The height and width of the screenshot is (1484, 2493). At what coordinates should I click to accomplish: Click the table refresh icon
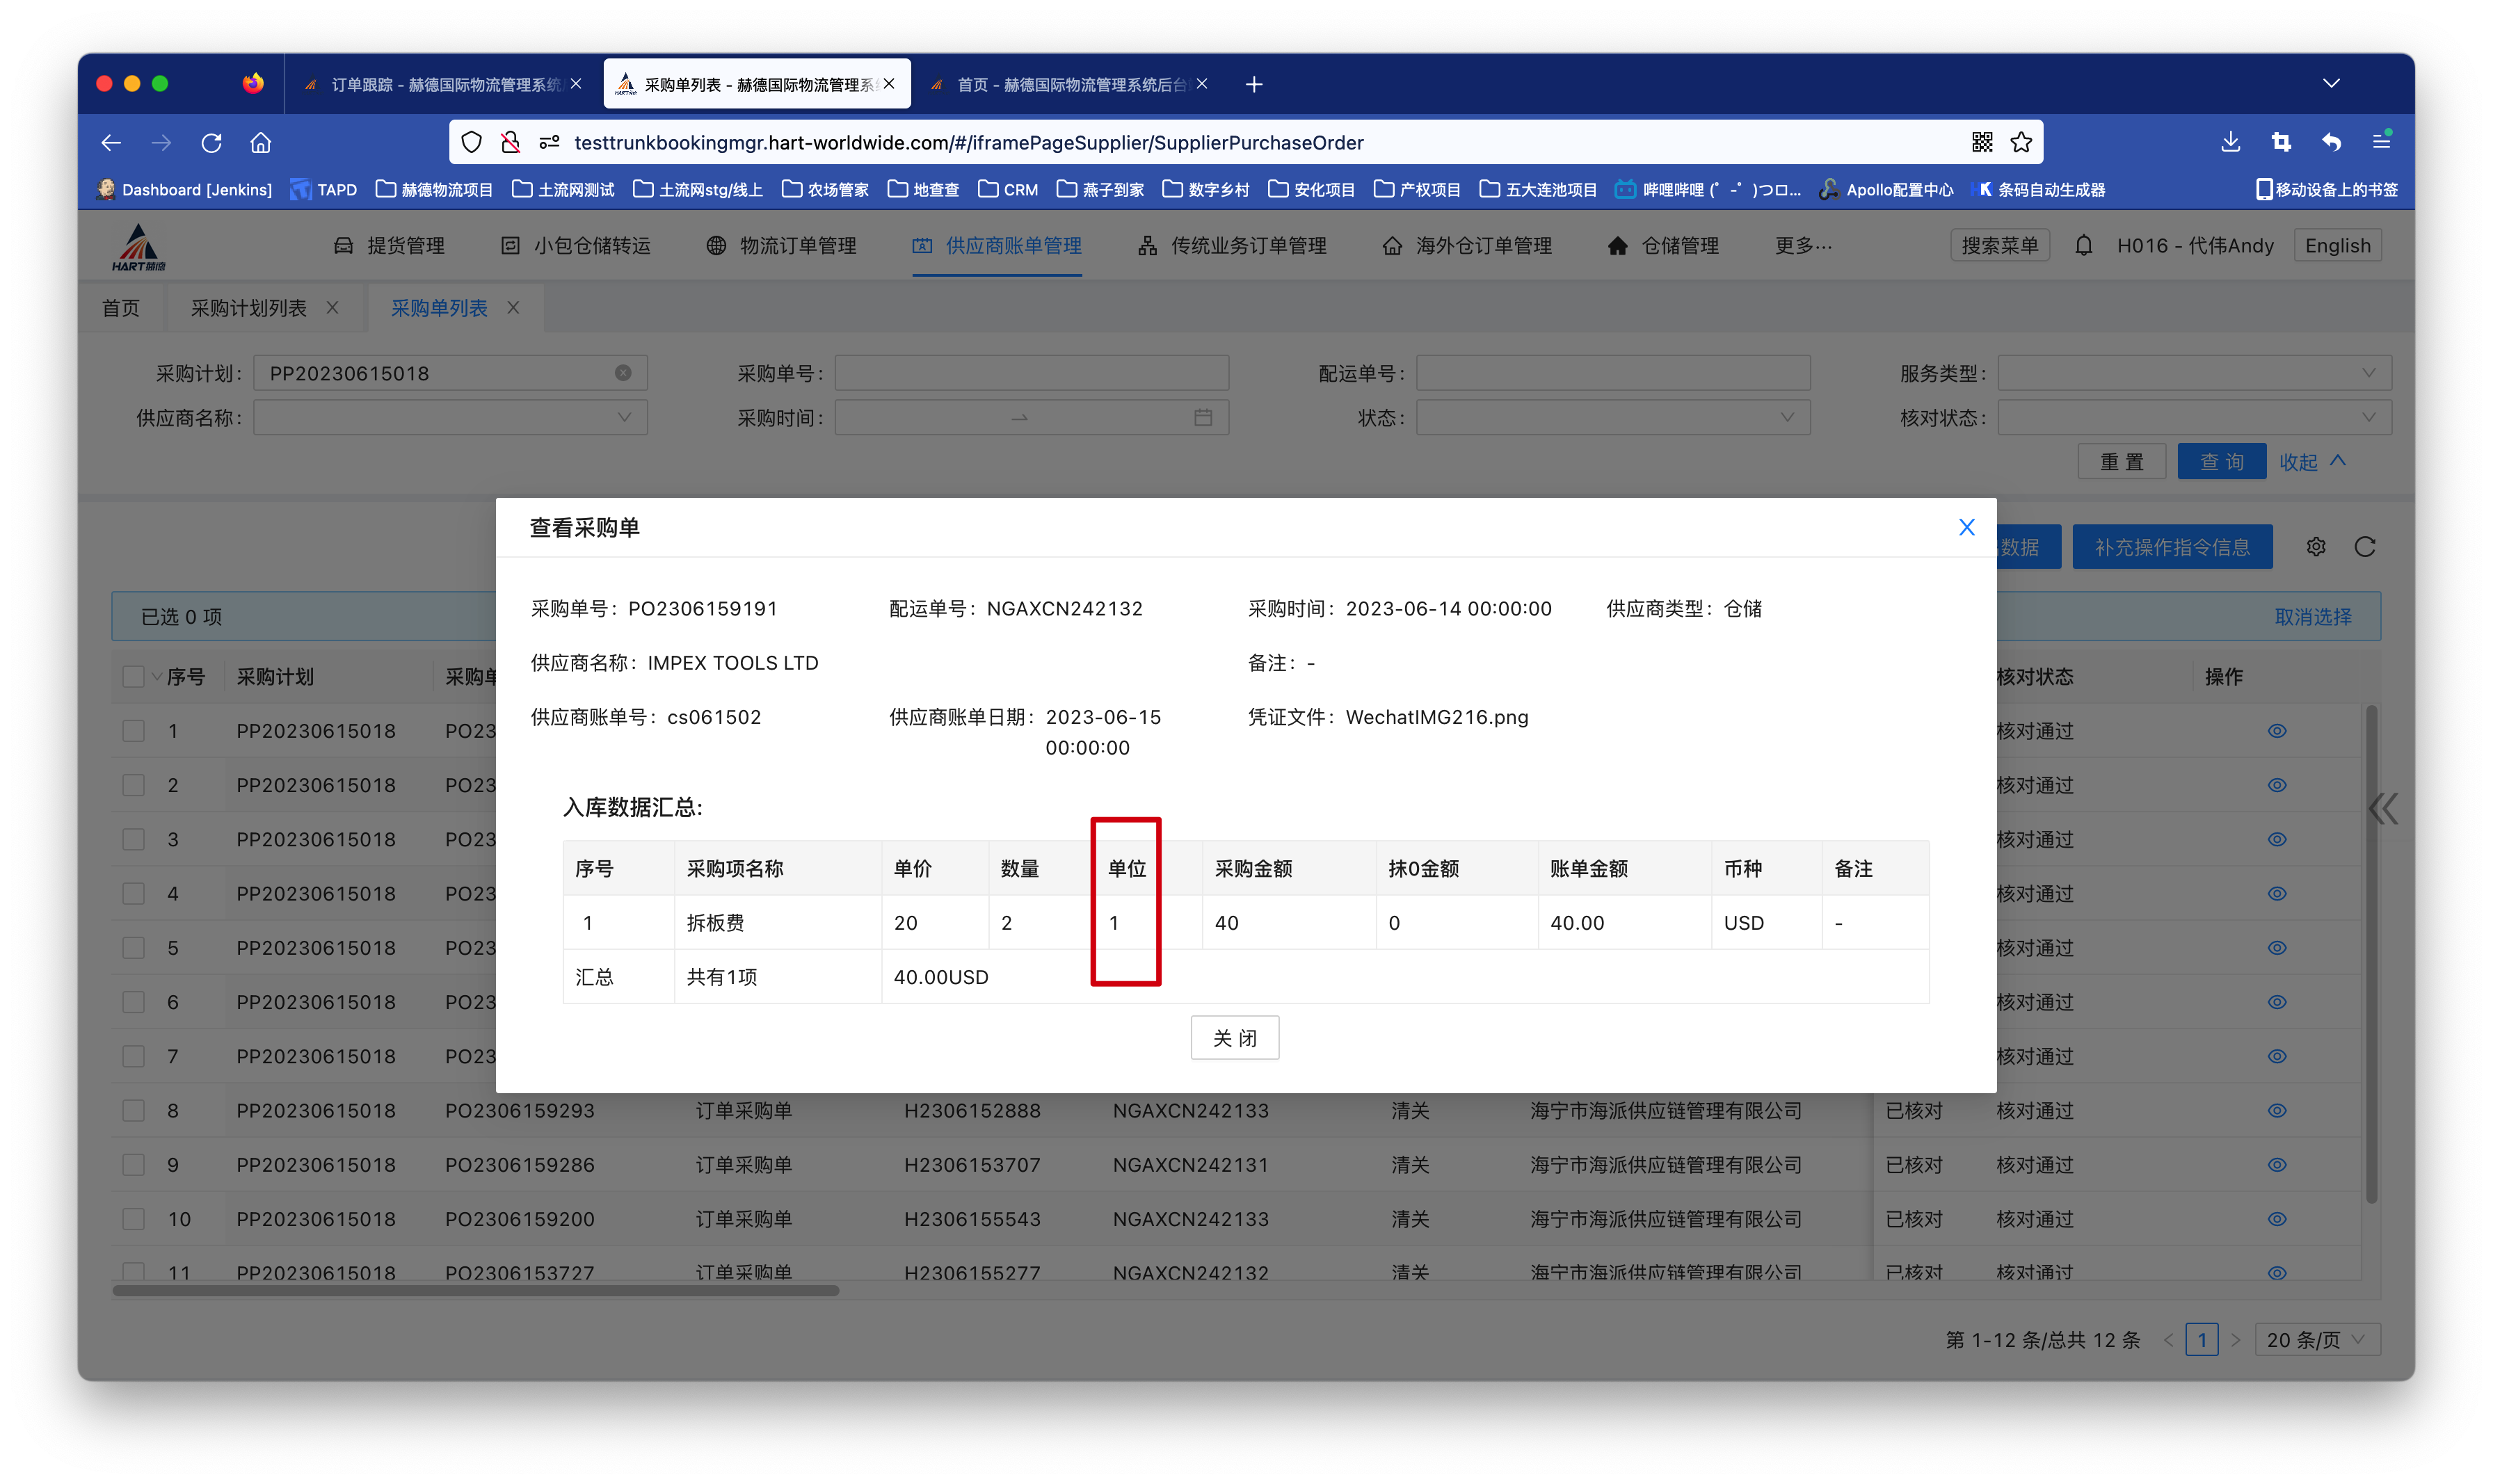click(2364, 547)
